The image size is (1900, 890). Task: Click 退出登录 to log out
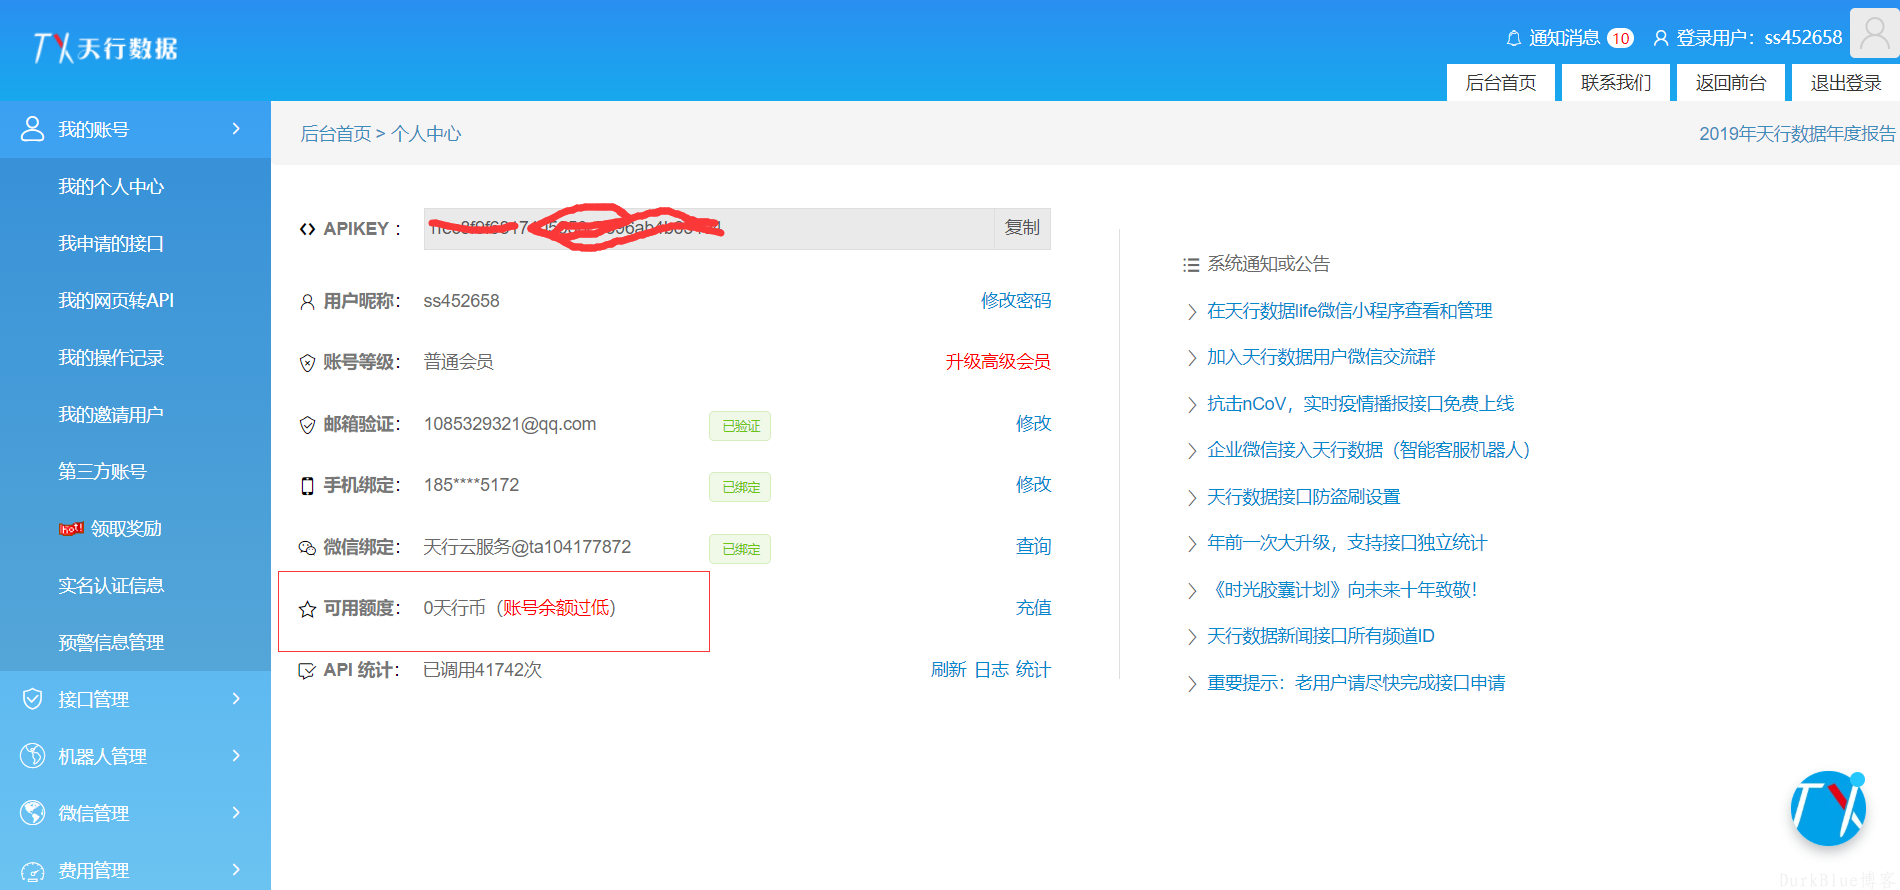coord(1846,83)
